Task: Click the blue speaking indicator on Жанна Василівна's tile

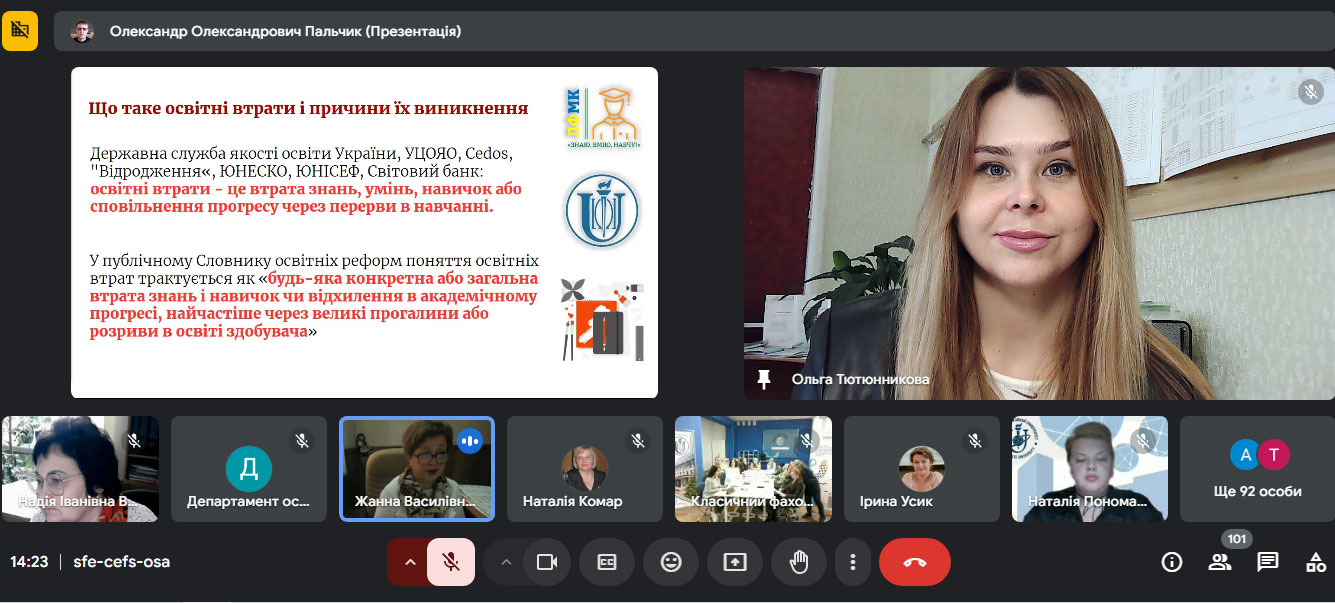Action: 470,440
